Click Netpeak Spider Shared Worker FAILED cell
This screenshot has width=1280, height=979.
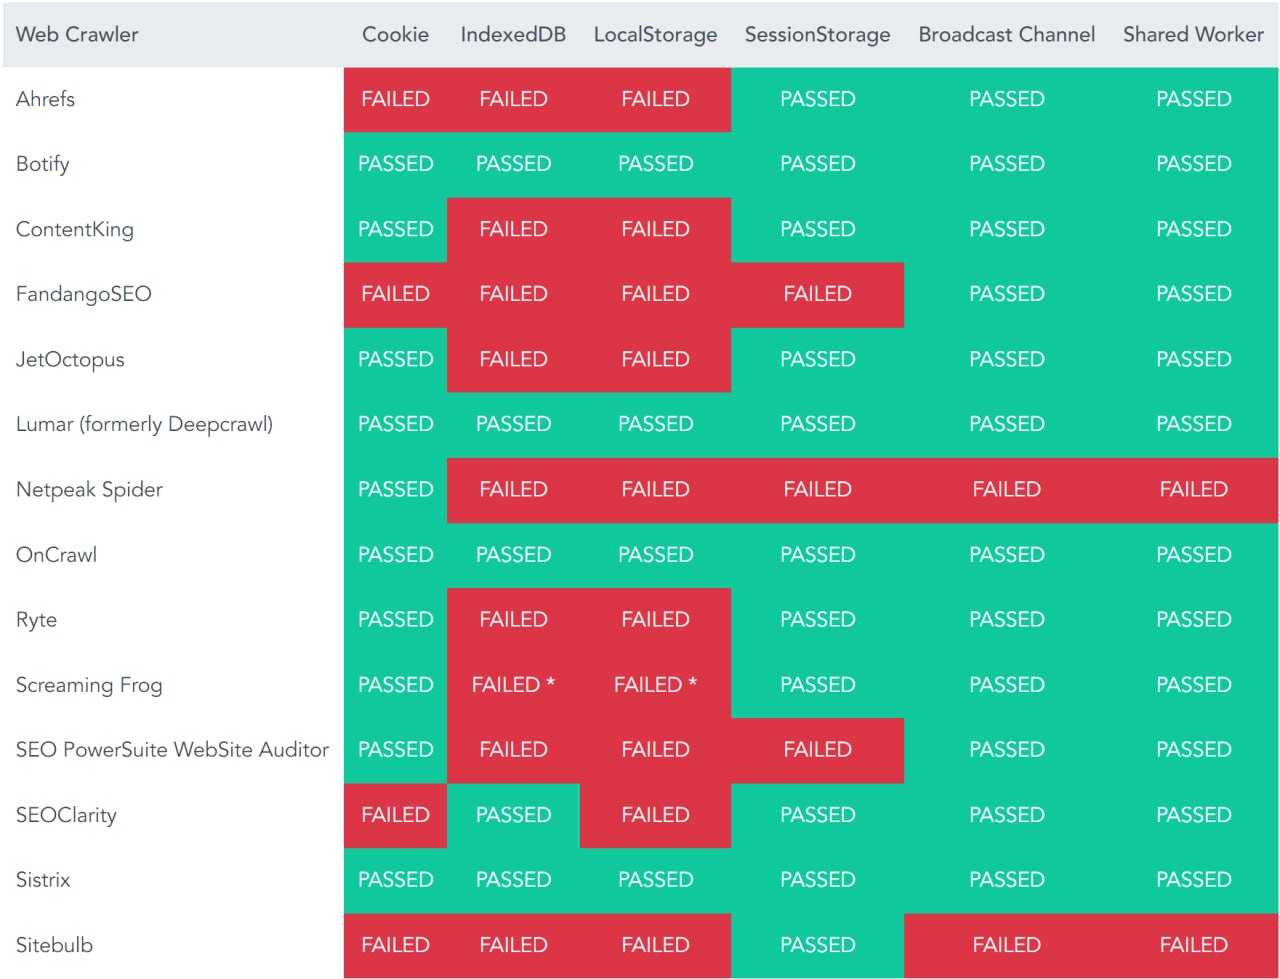[x=1193, y=489]
